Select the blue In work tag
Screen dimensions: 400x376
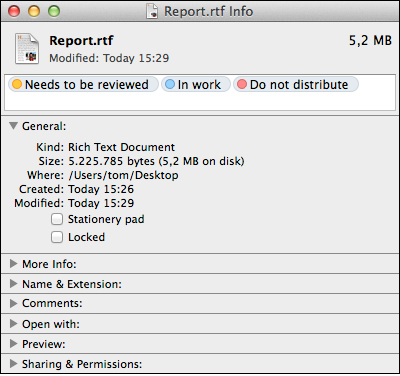tap(196, 84)
